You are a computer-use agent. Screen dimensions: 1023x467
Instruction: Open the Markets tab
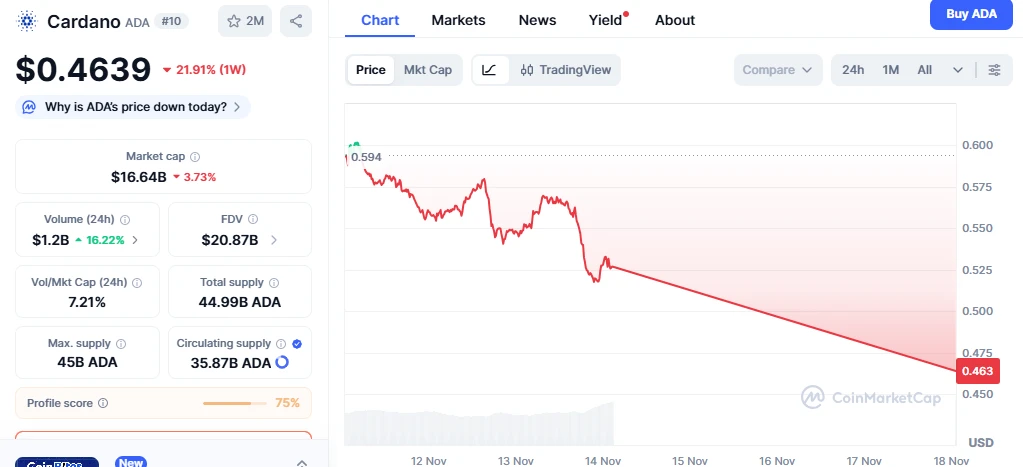pos(458,20)
